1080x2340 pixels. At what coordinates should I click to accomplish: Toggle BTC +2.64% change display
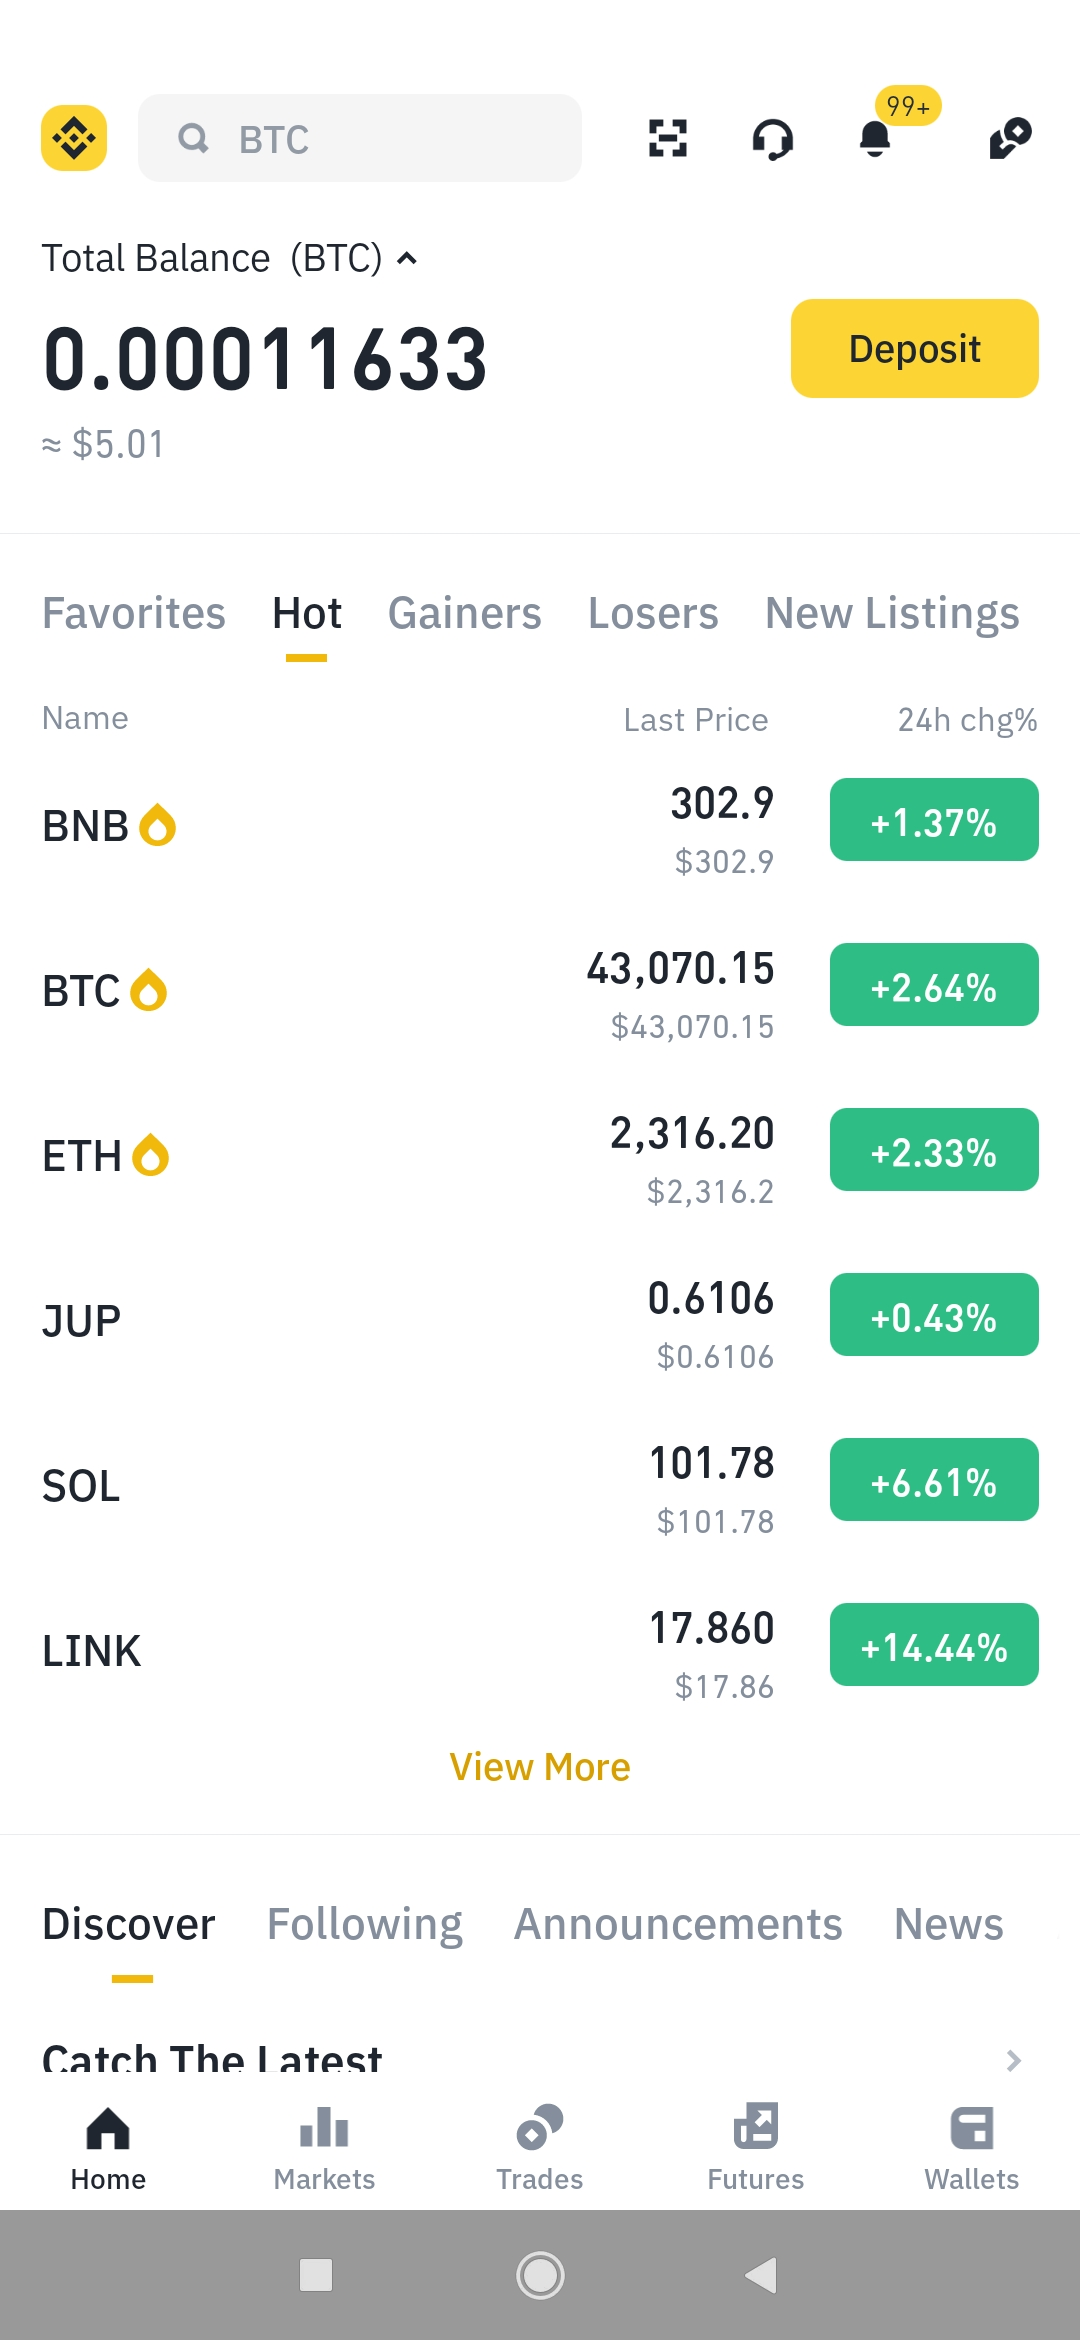click(934, 985)
